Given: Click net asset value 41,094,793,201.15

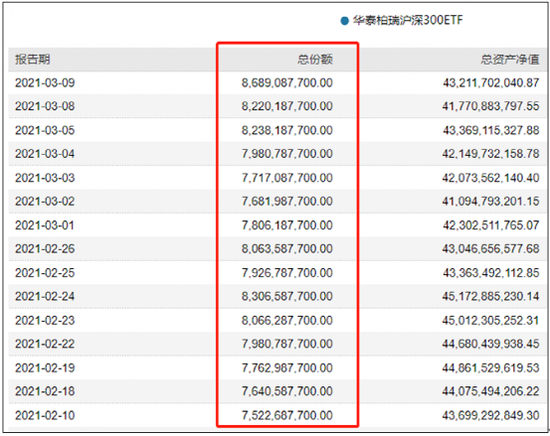Looking at the screenshot, I should pos(491,201).
